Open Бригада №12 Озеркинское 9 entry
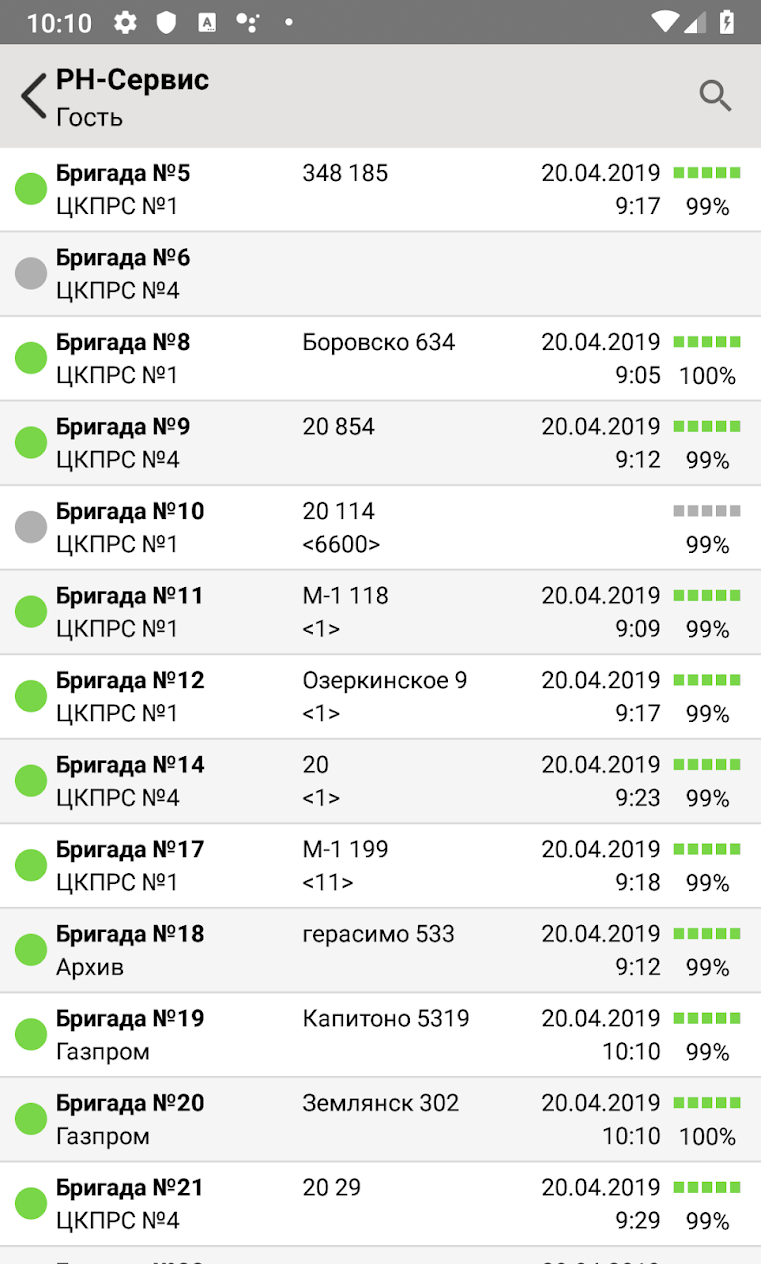 [380, 697]
